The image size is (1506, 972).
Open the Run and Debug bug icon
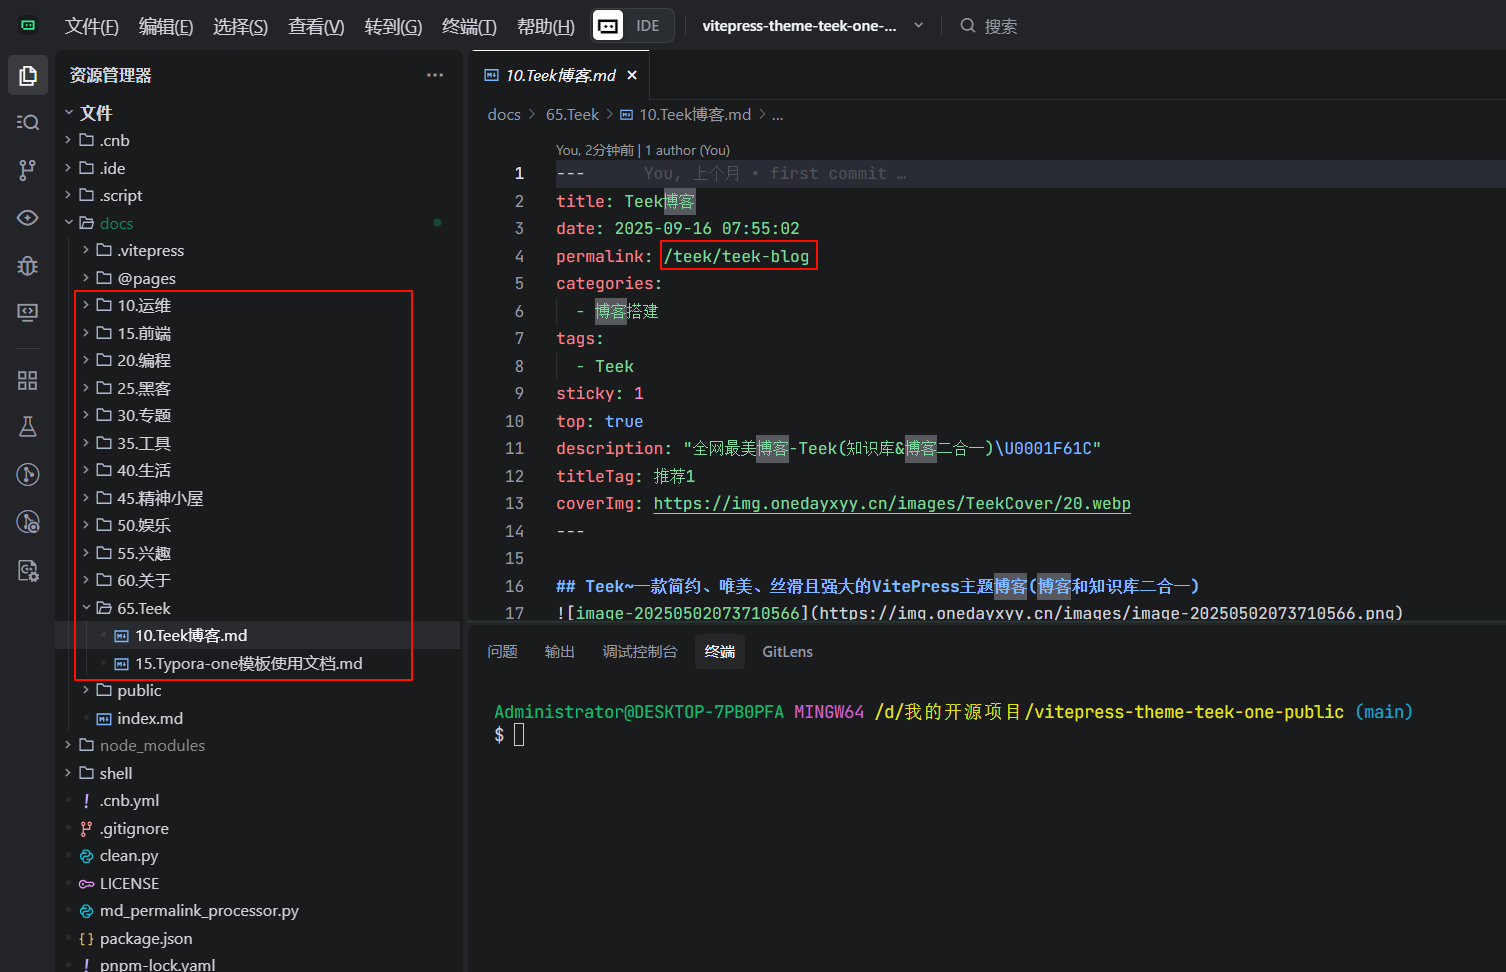tap(28, 265)
